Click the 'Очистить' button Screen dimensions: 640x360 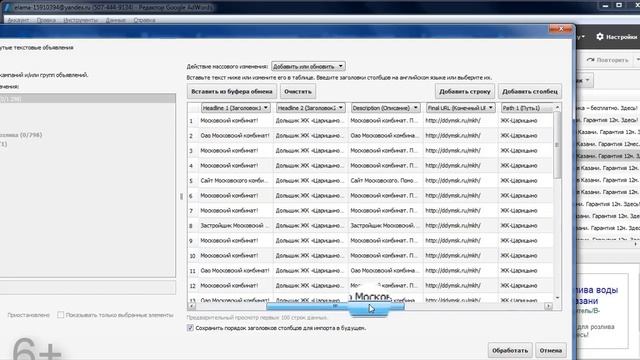coord(298,91)
